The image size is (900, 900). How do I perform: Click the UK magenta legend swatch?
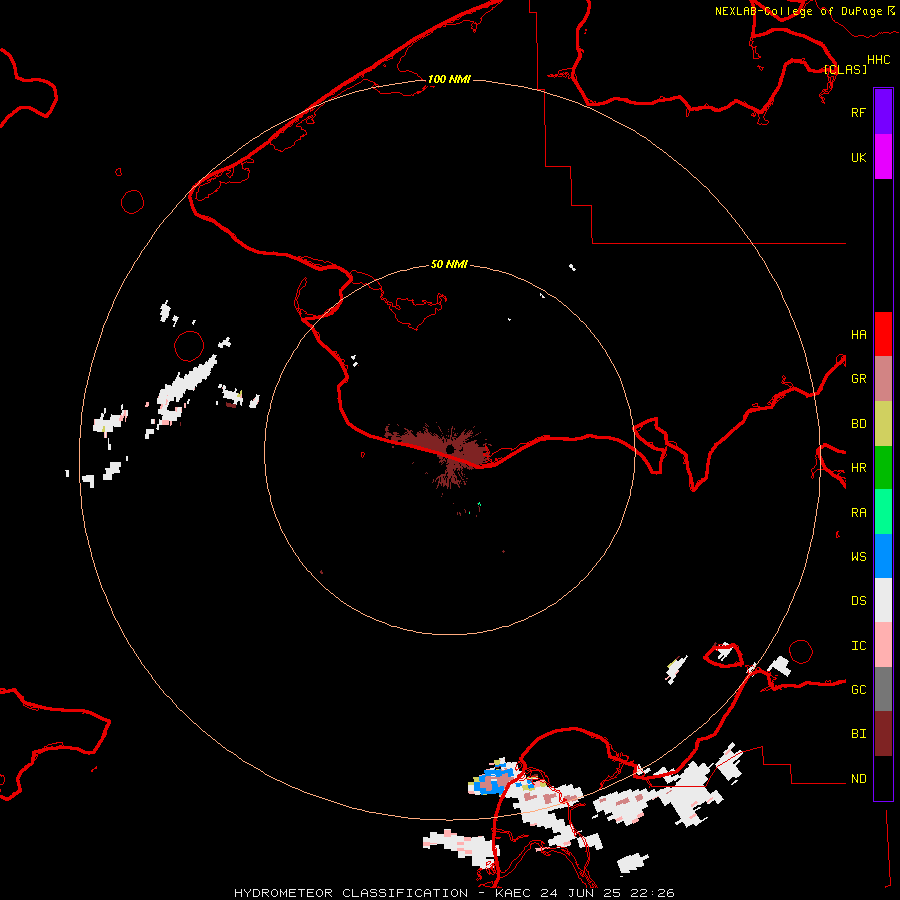(x=883, y=157)
